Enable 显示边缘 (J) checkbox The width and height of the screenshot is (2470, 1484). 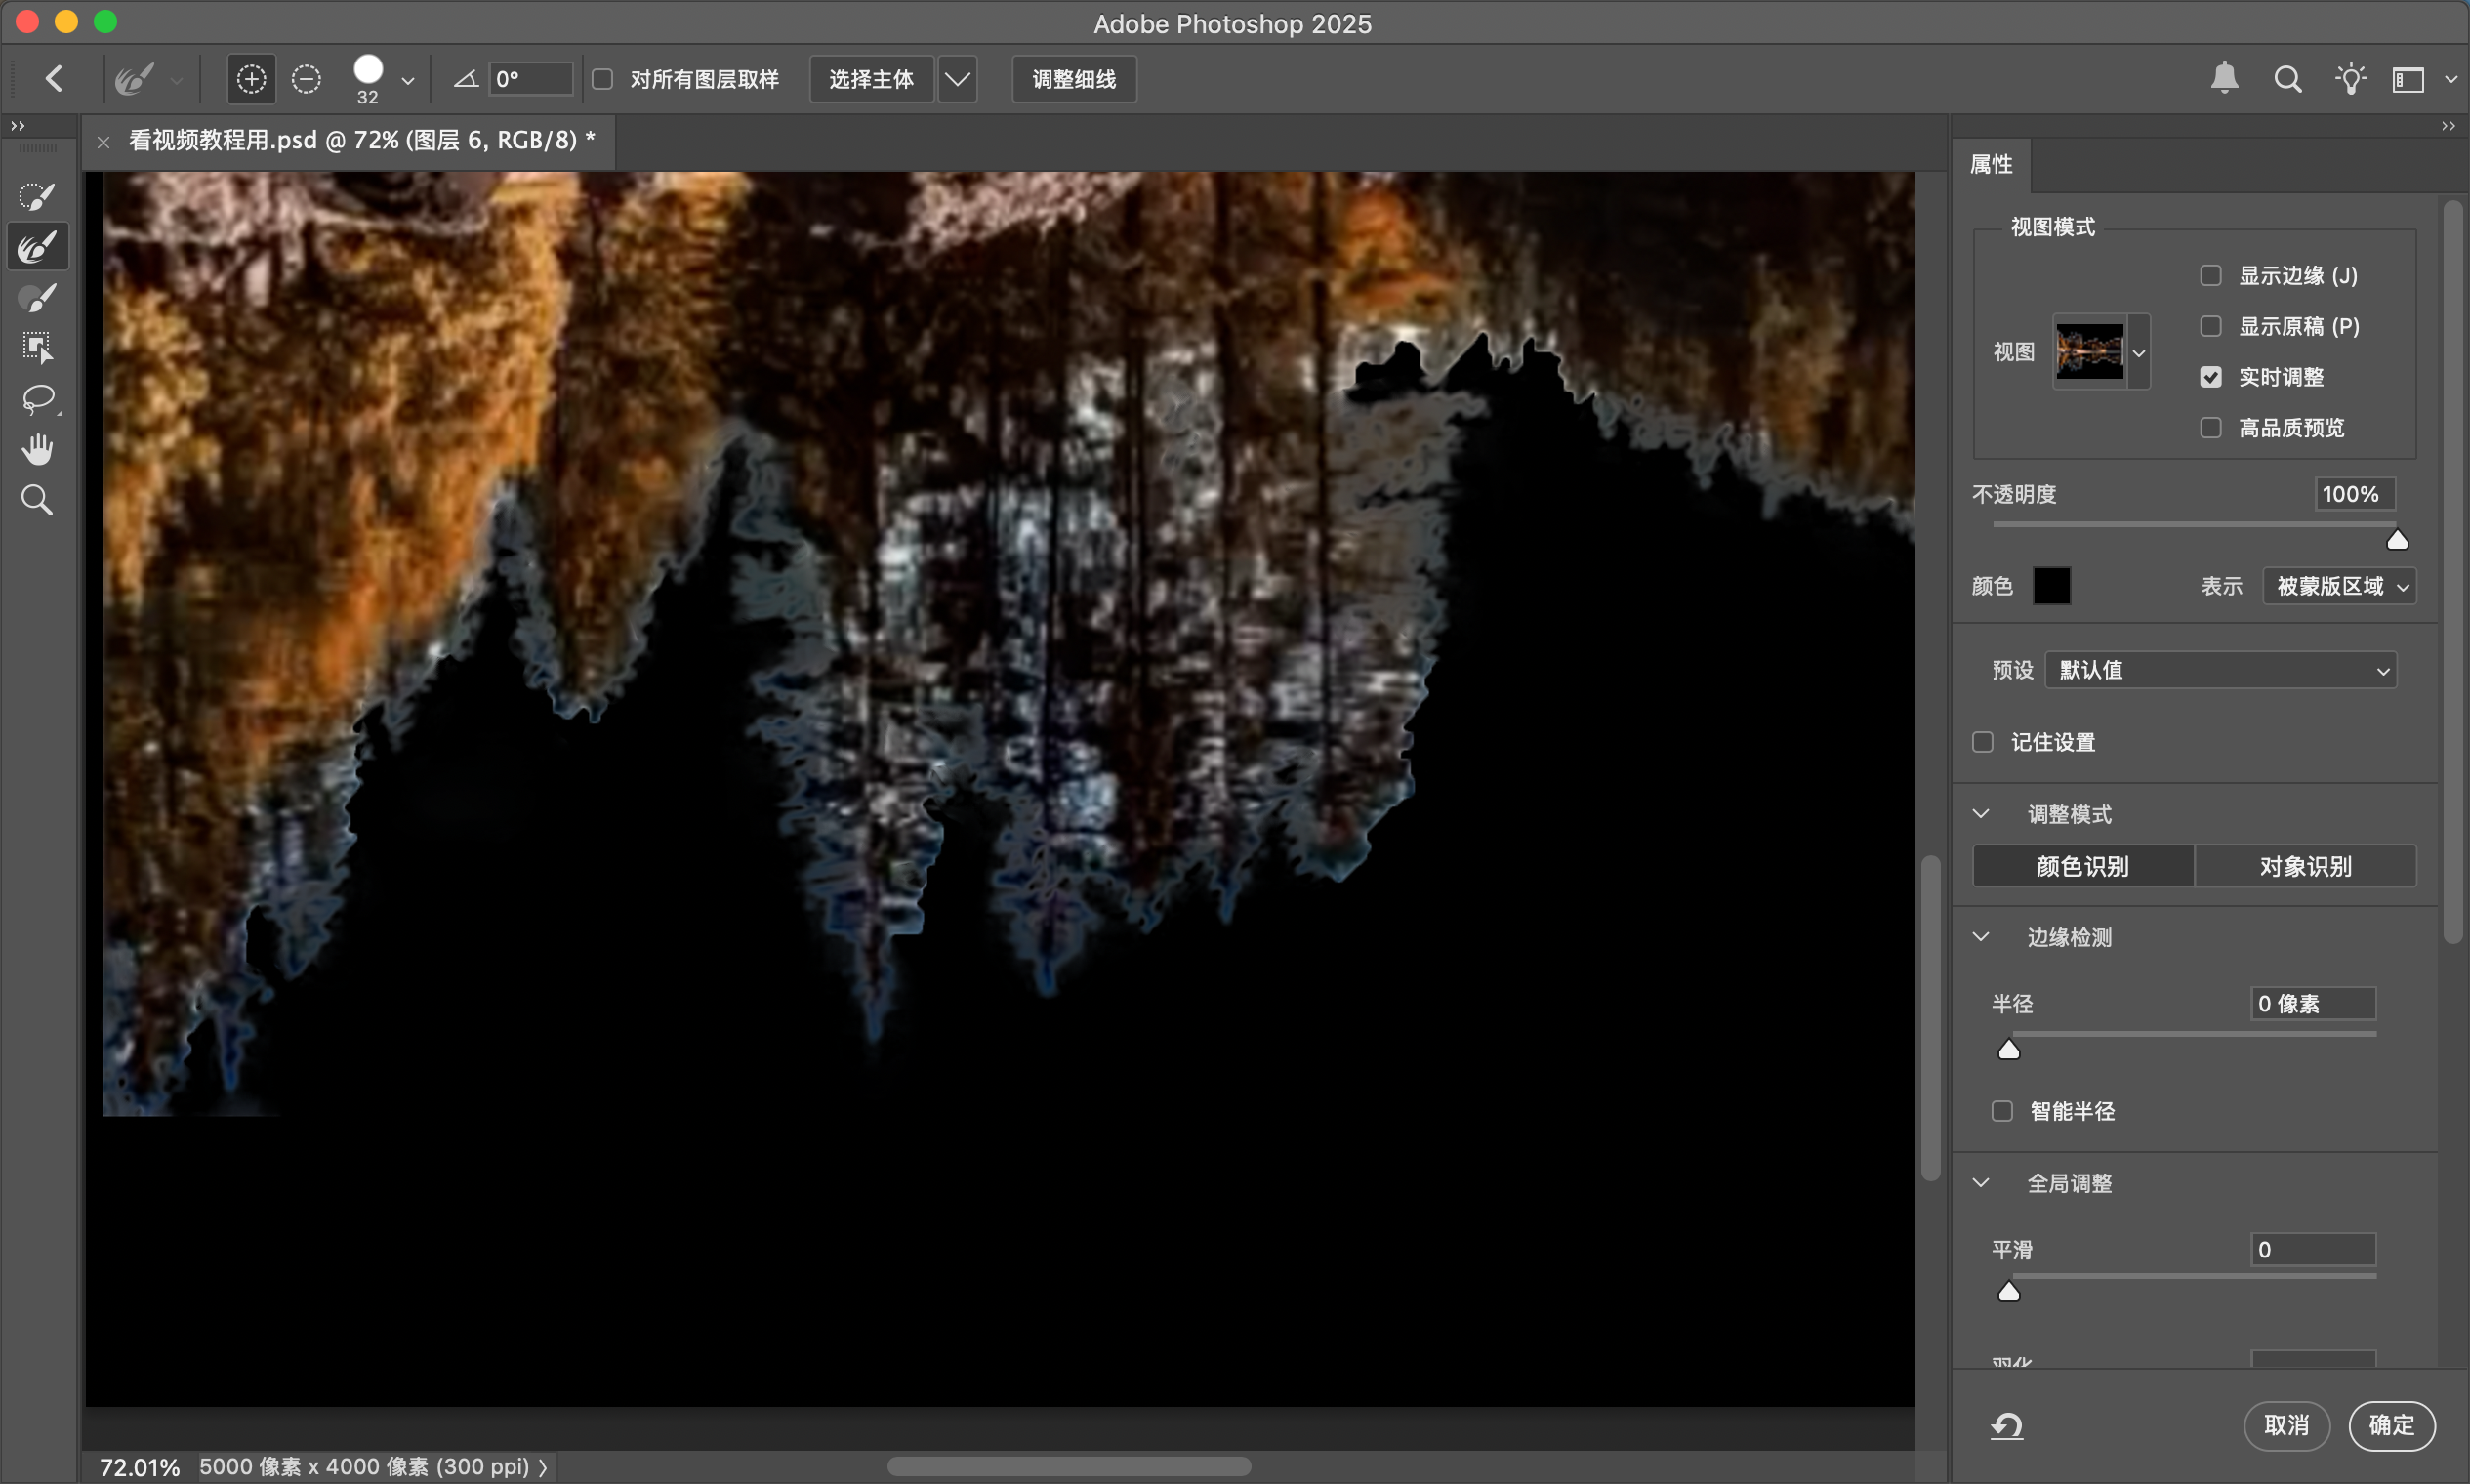click(2211, 276)
